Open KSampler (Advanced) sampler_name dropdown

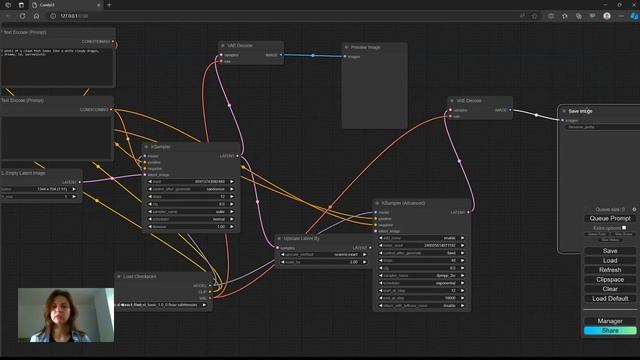coord(422,276)
